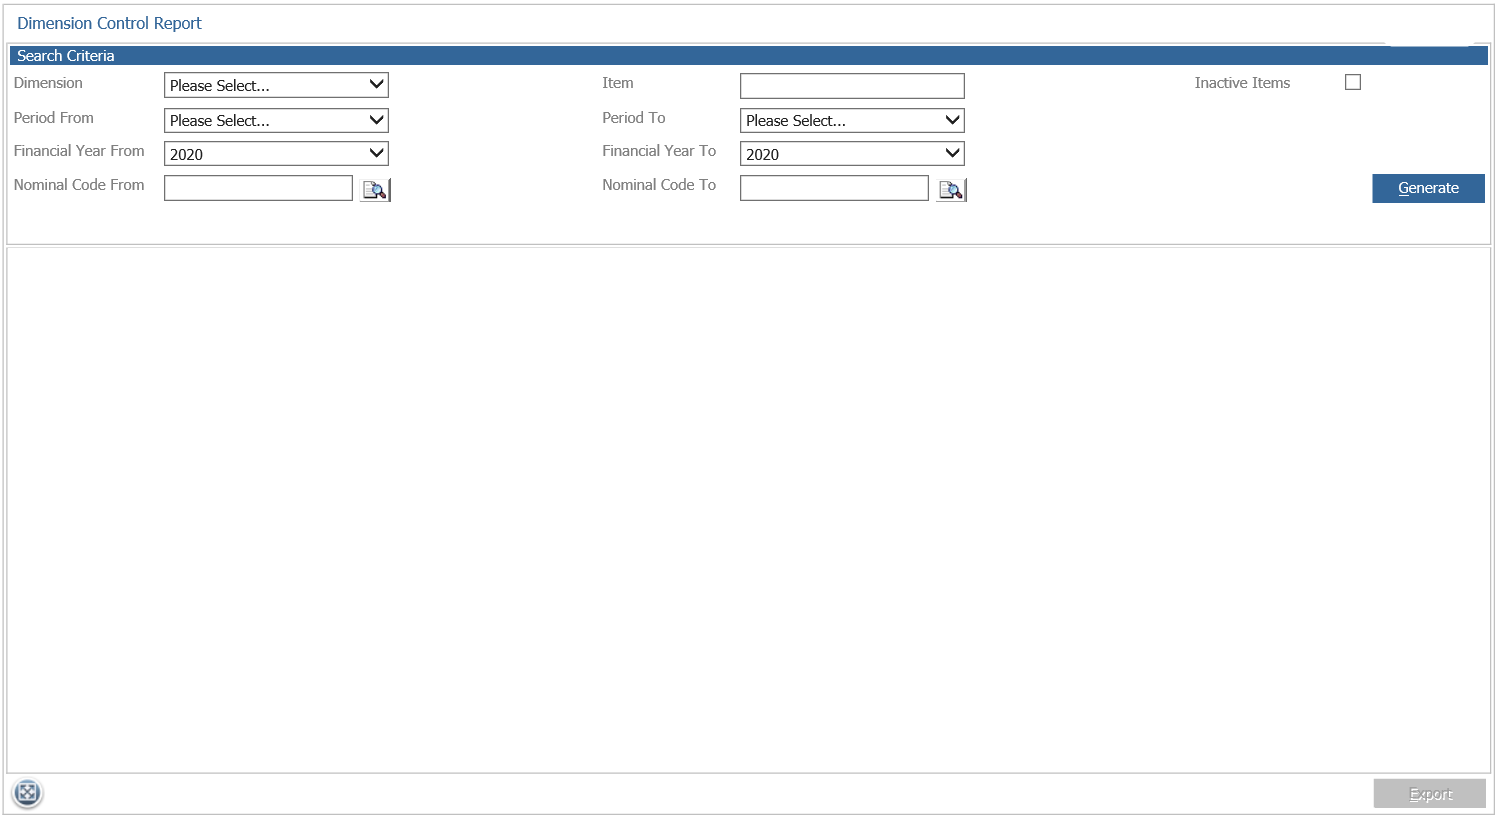Click the Export button

point(1429,793)
